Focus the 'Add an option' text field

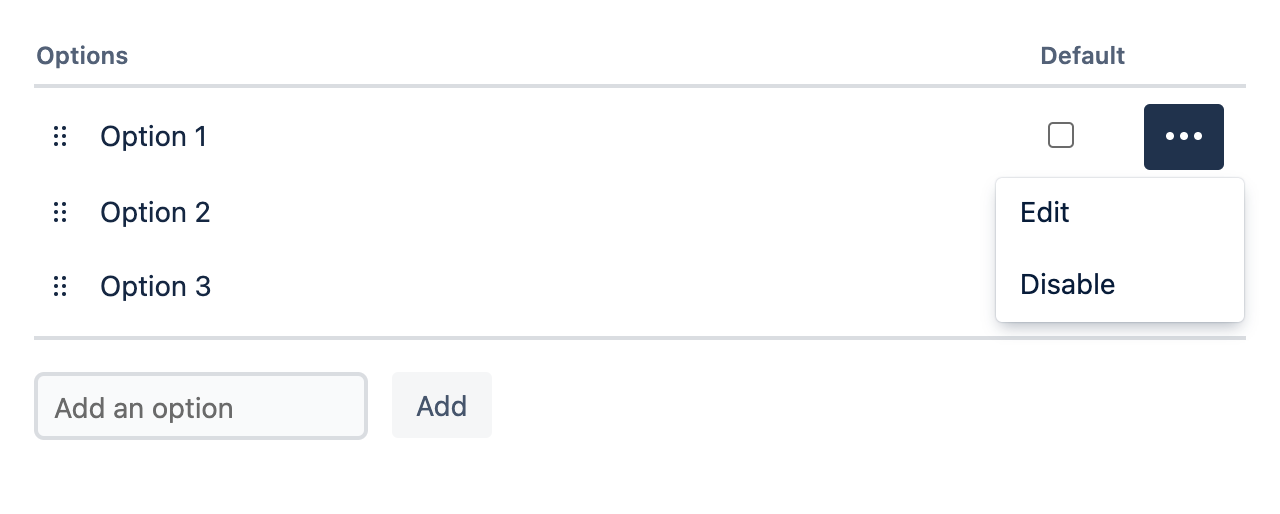tap(201, 407)
